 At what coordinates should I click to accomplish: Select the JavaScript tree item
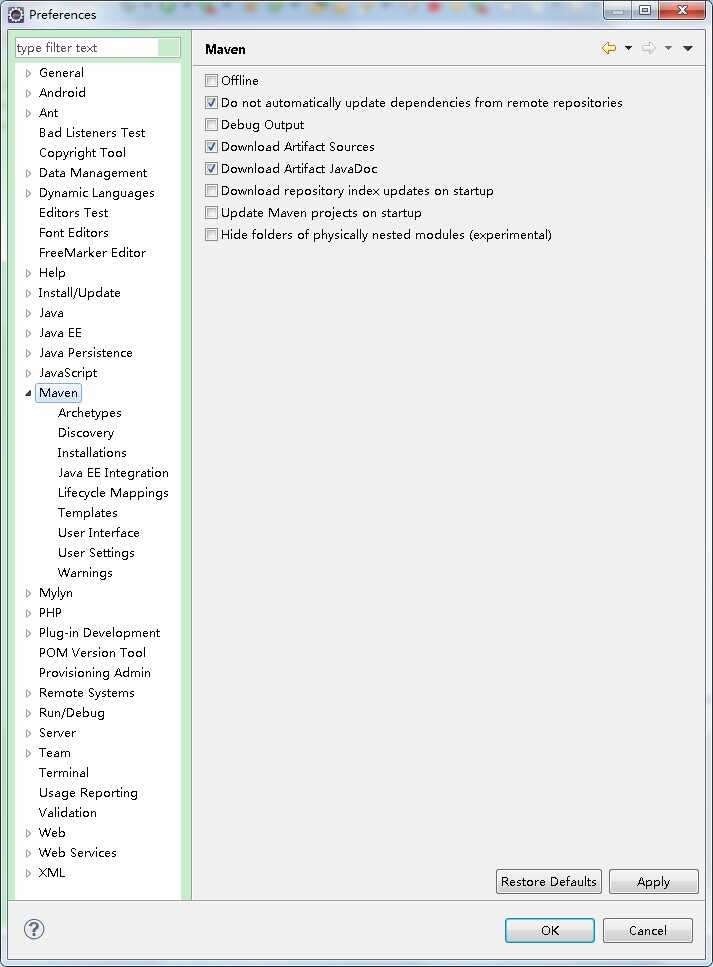68,372
